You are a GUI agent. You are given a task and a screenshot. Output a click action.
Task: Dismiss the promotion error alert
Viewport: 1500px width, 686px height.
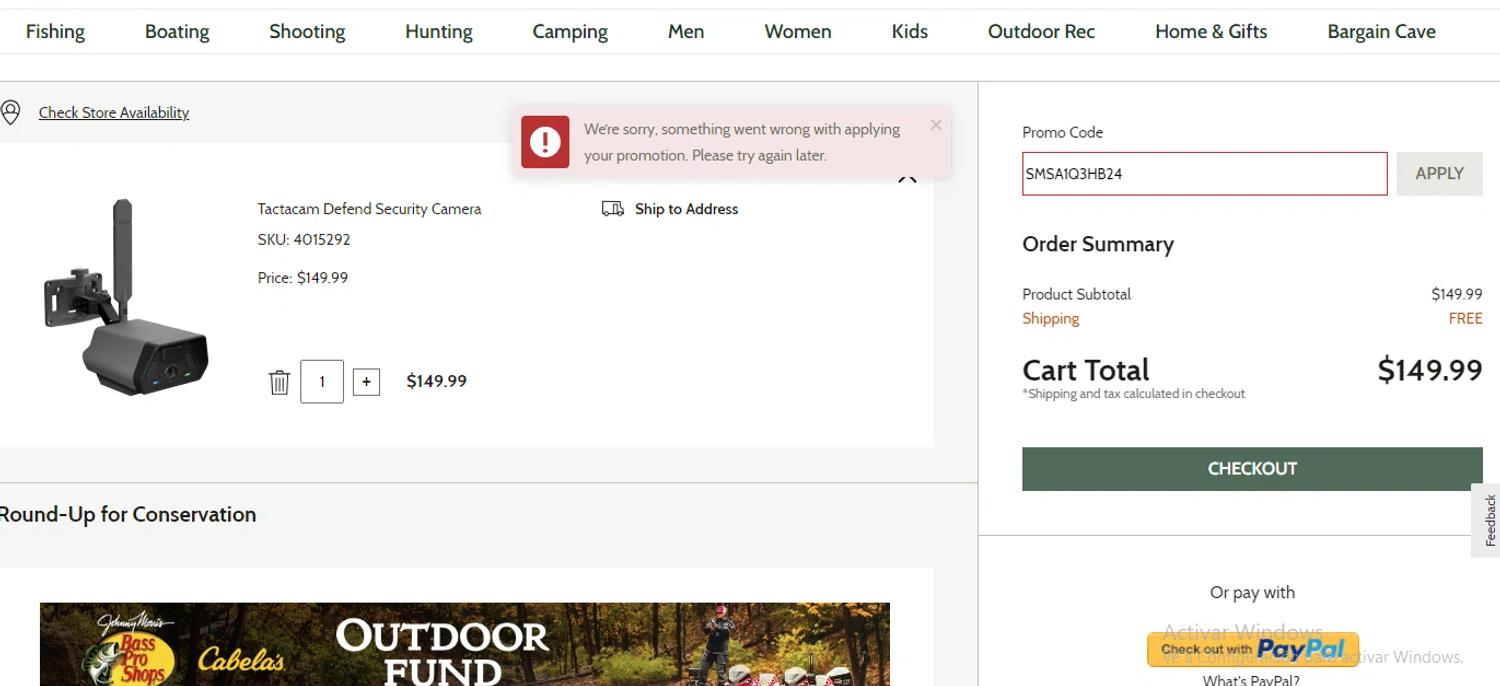point(935,125)
